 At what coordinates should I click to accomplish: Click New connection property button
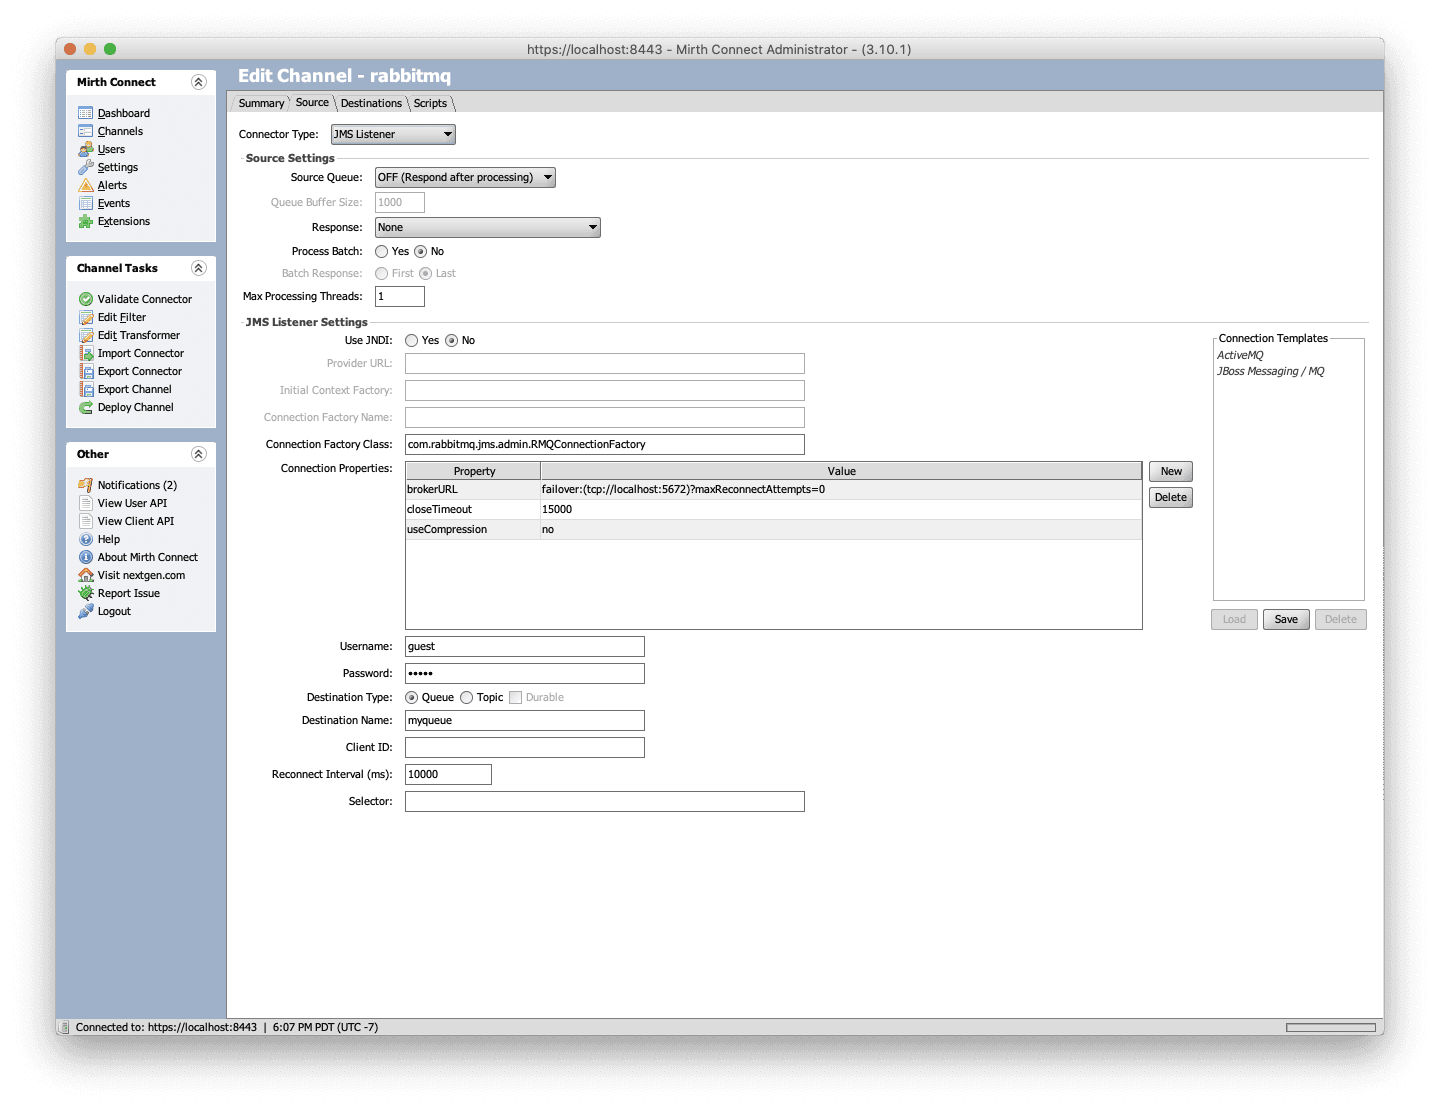coord(1171,471)
